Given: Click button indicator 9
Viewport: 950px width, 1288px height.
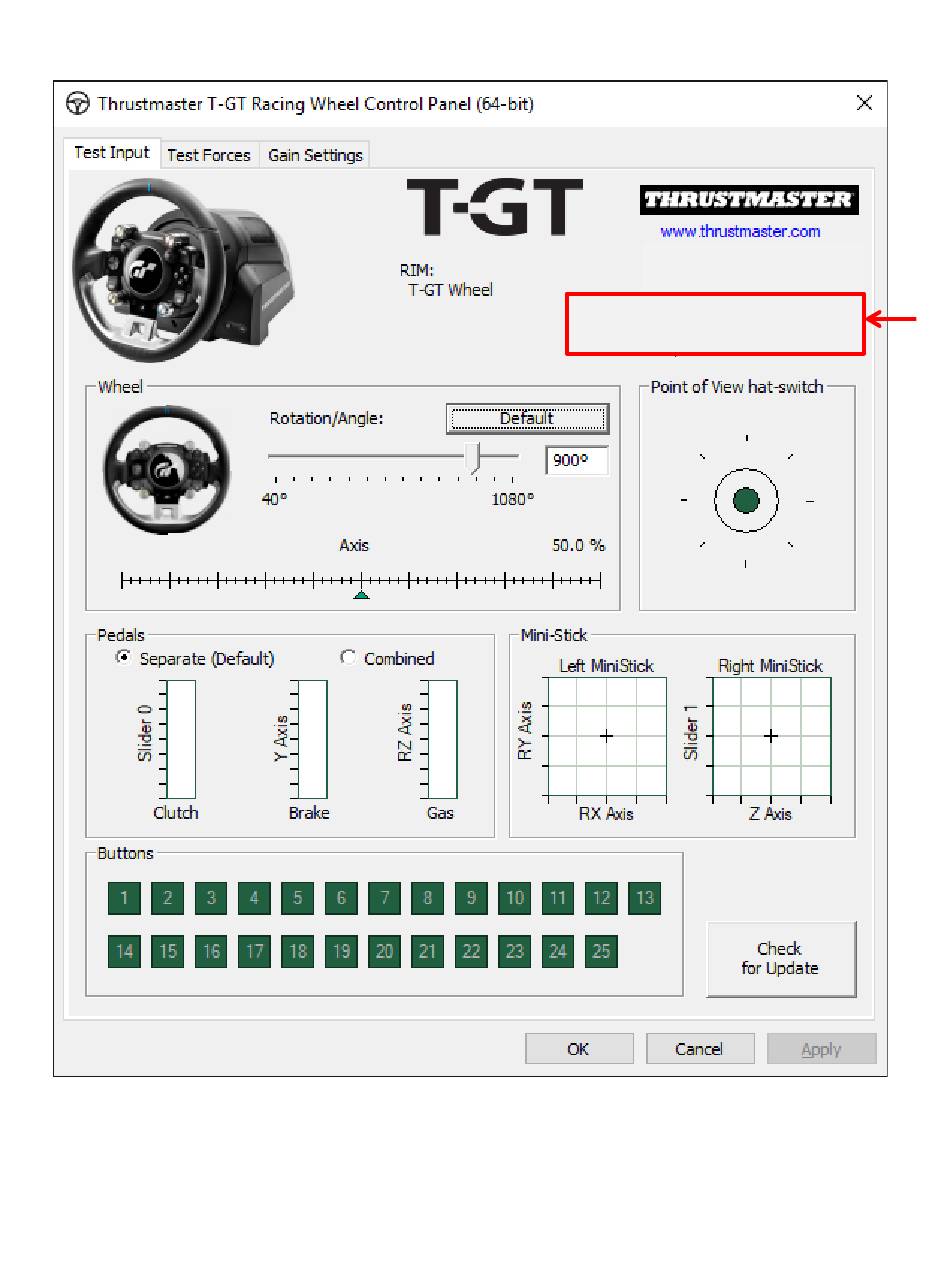Looking at the screenshot, I should 471,898.
